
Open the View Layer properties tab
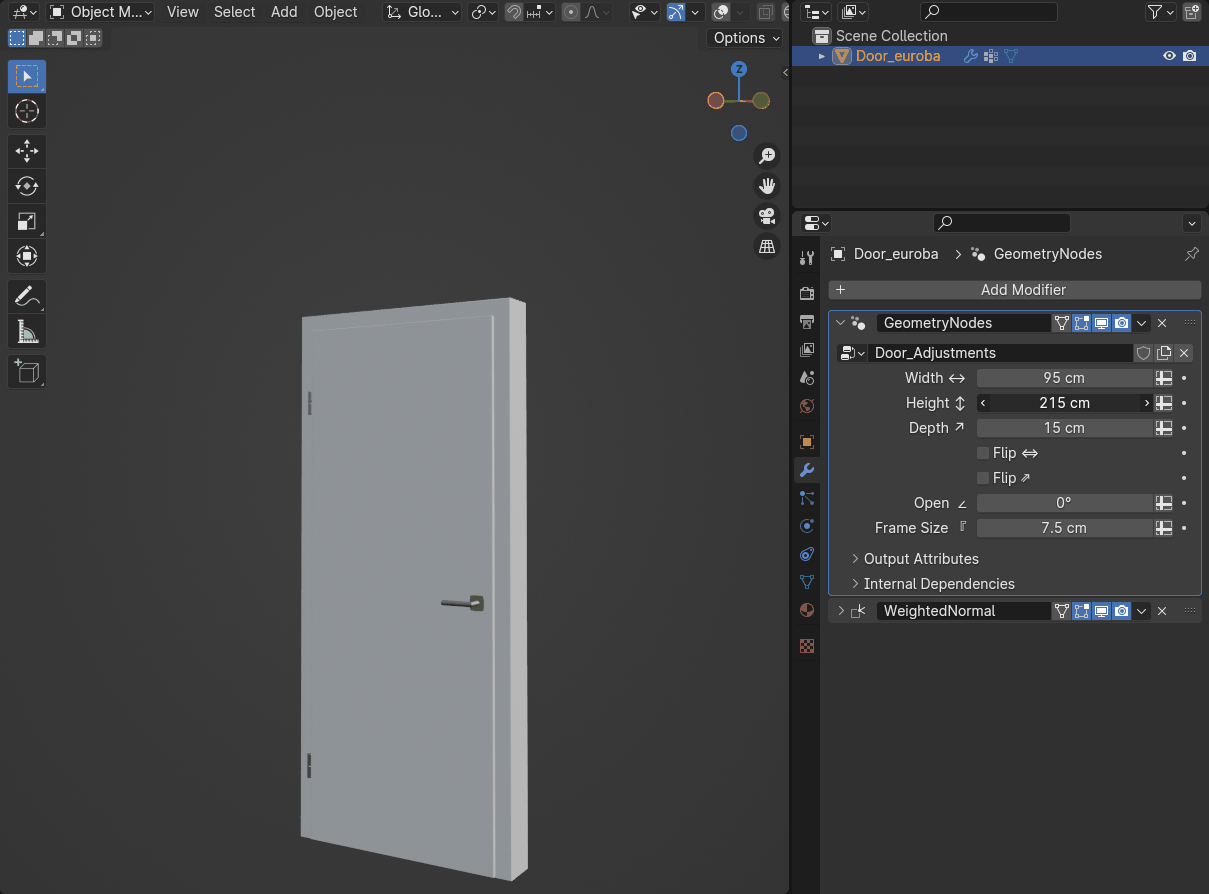pyautogui.click(x=807, y=350)
